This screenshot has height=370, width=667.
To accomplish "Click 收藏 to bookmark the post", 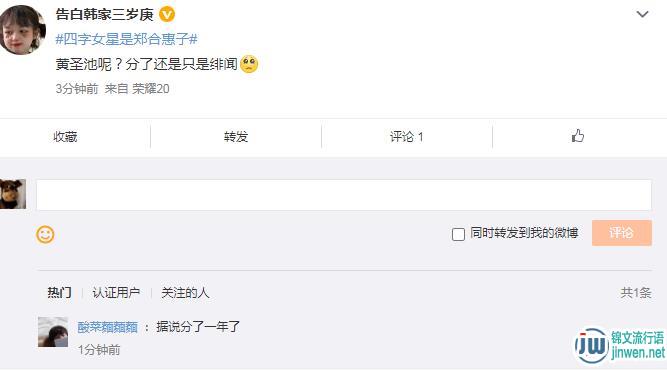I will point(65,137).
